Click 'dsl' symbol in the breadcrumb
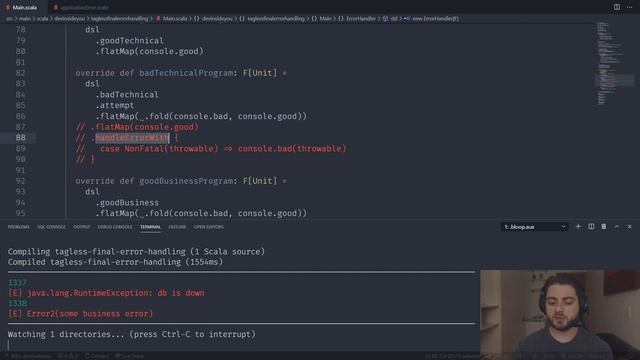Screen dimensions: 640x360 [394, 19]
